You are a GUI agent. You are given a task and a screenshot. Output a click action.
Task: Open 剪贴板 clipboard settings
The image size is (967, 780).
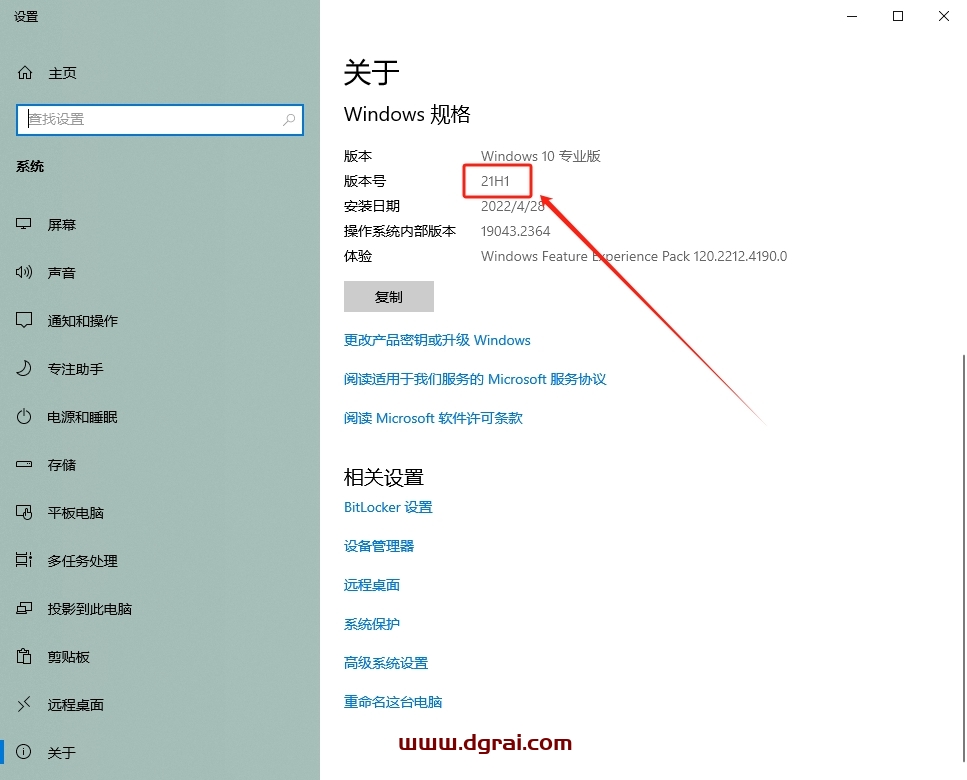click(x=68, y=657)
